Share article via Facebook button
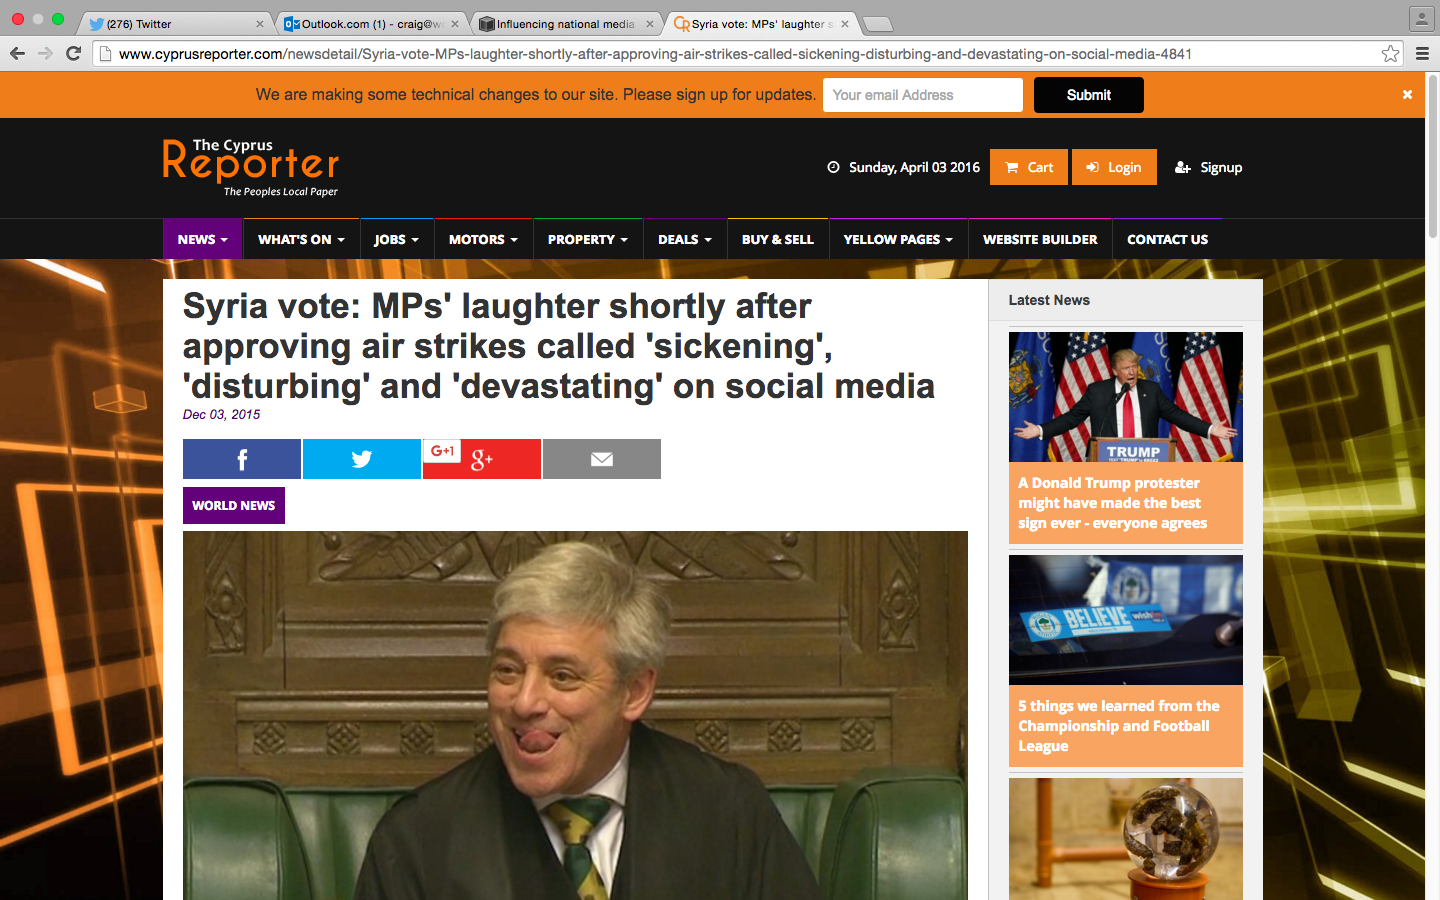The image size is (1440, 900). (241, 459)
